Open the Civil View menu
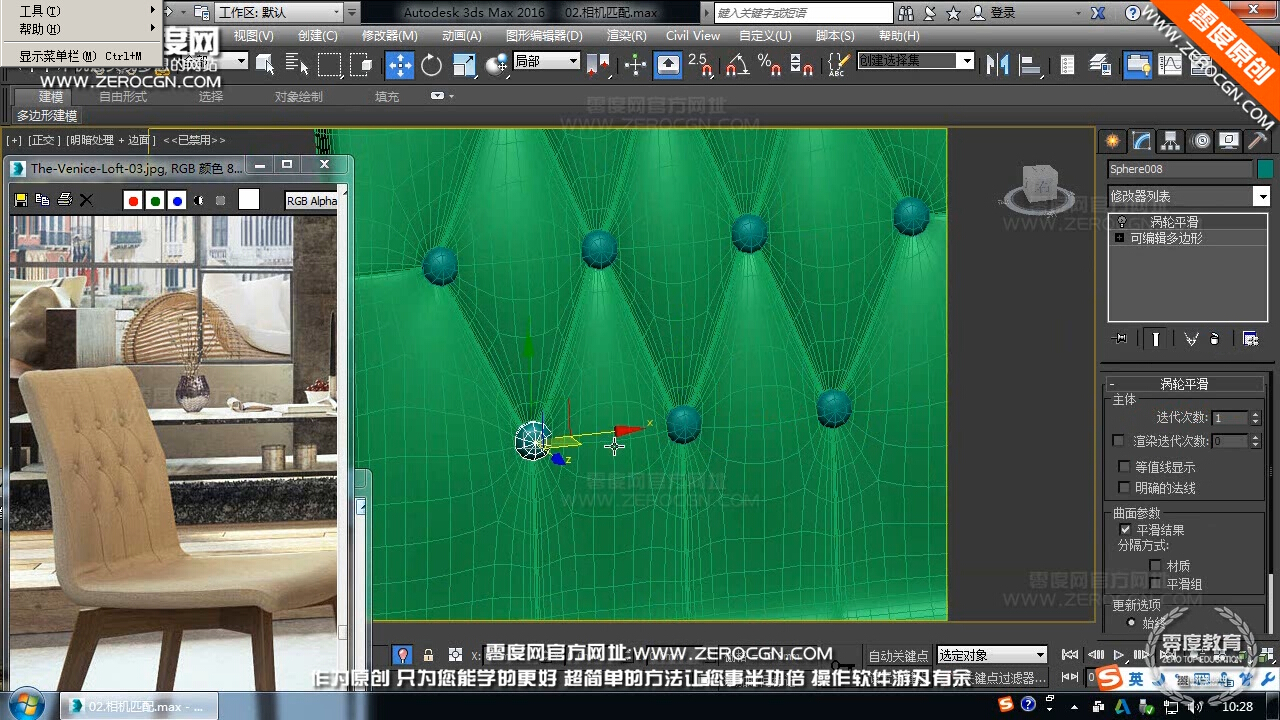 click(x=693, y=35)
